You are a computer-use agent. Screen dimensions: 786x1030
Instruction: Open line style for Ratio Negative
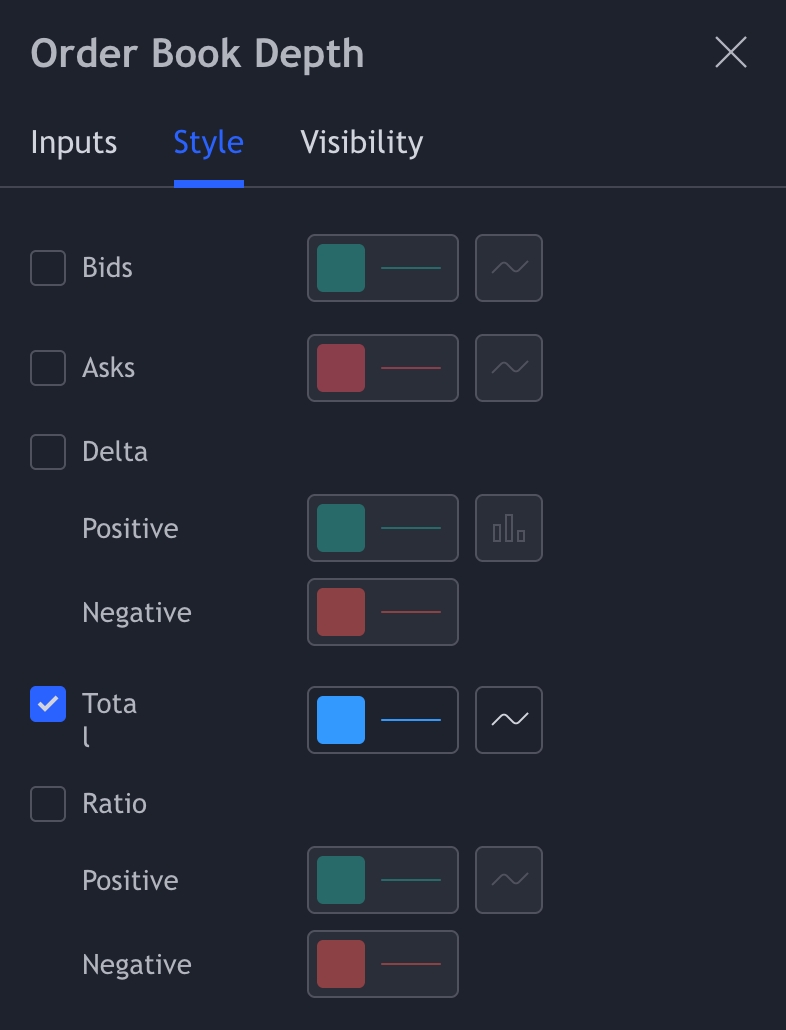411,964
